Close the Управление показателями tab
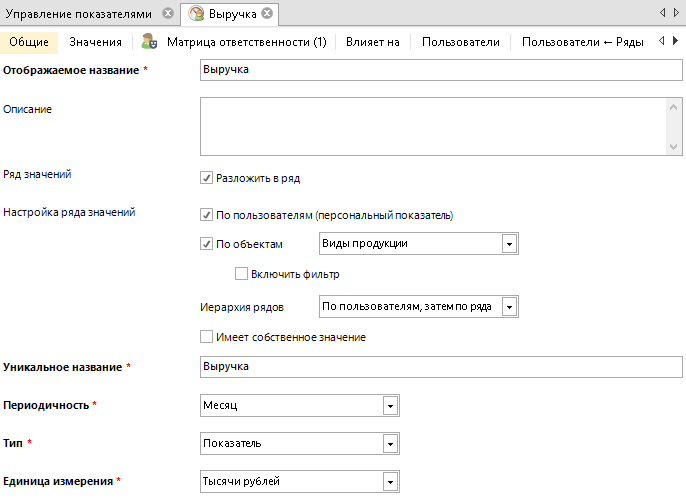Viewport: 686px width, 499px height. pyautogui.click(x=167, y=13)
